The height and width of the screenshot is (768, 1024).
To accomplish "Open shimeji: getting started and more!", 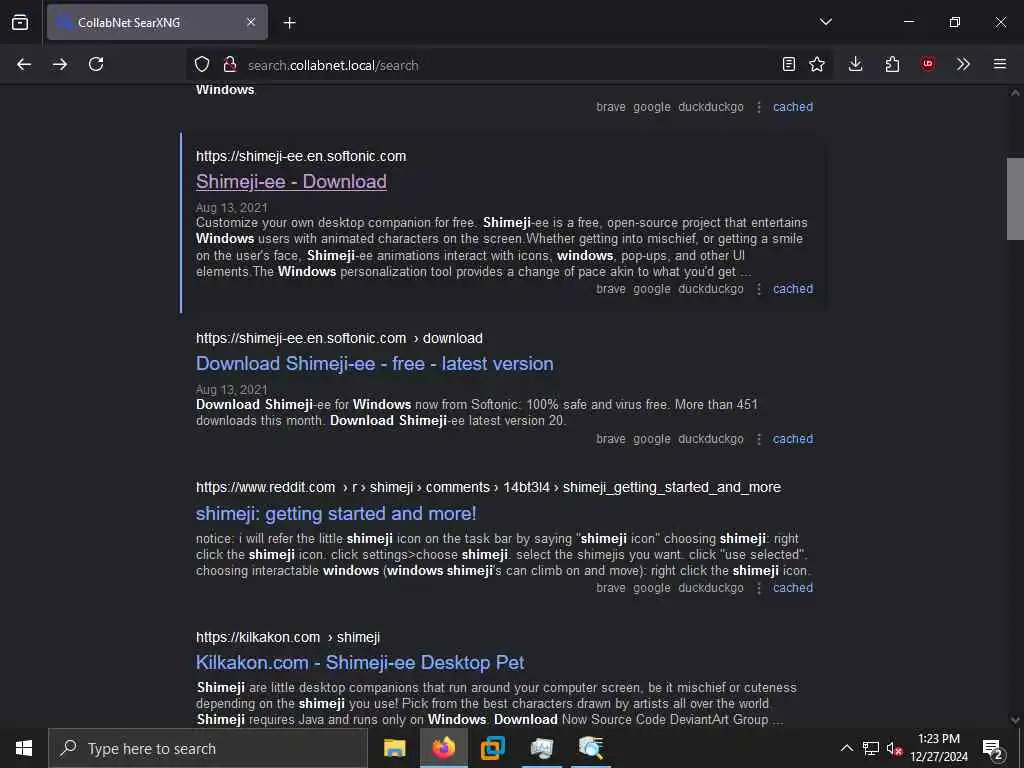I will (336, 513).
